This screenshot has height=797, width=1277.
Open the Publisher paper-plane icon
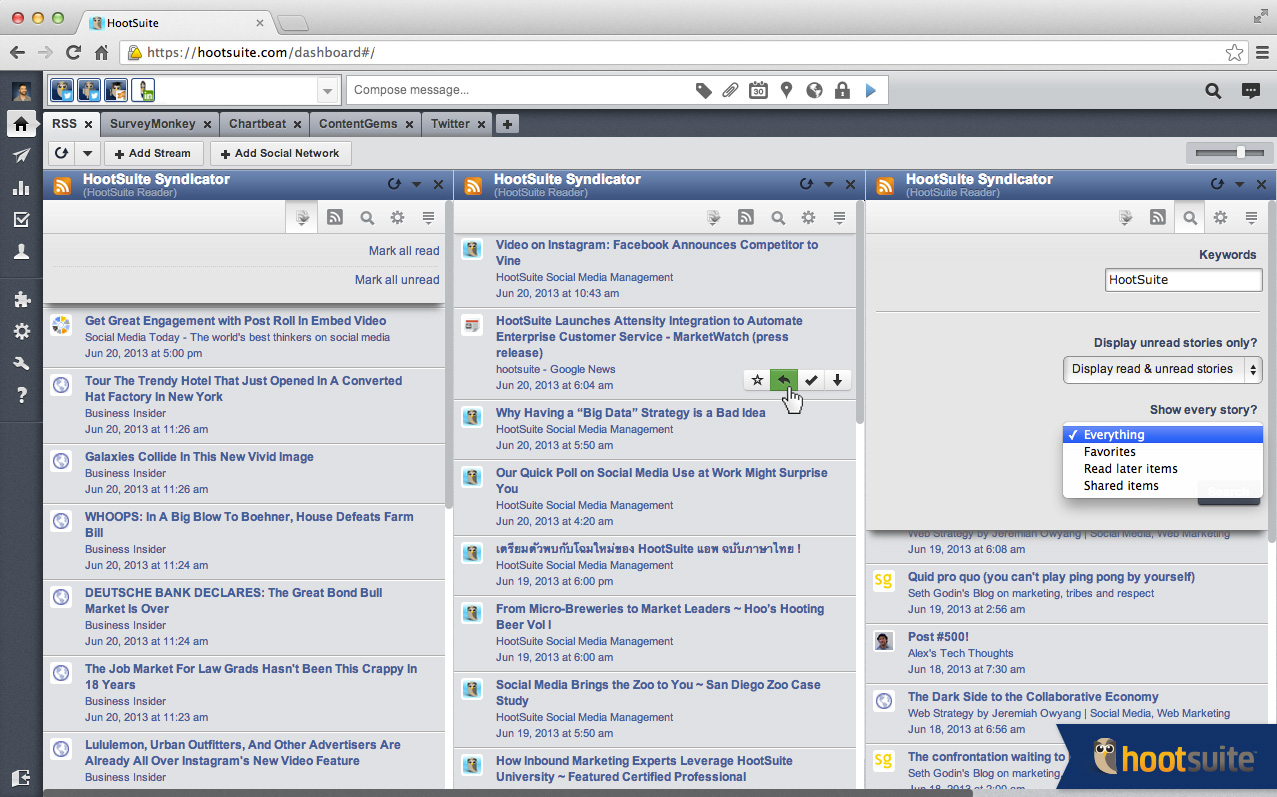pos(21,156)
